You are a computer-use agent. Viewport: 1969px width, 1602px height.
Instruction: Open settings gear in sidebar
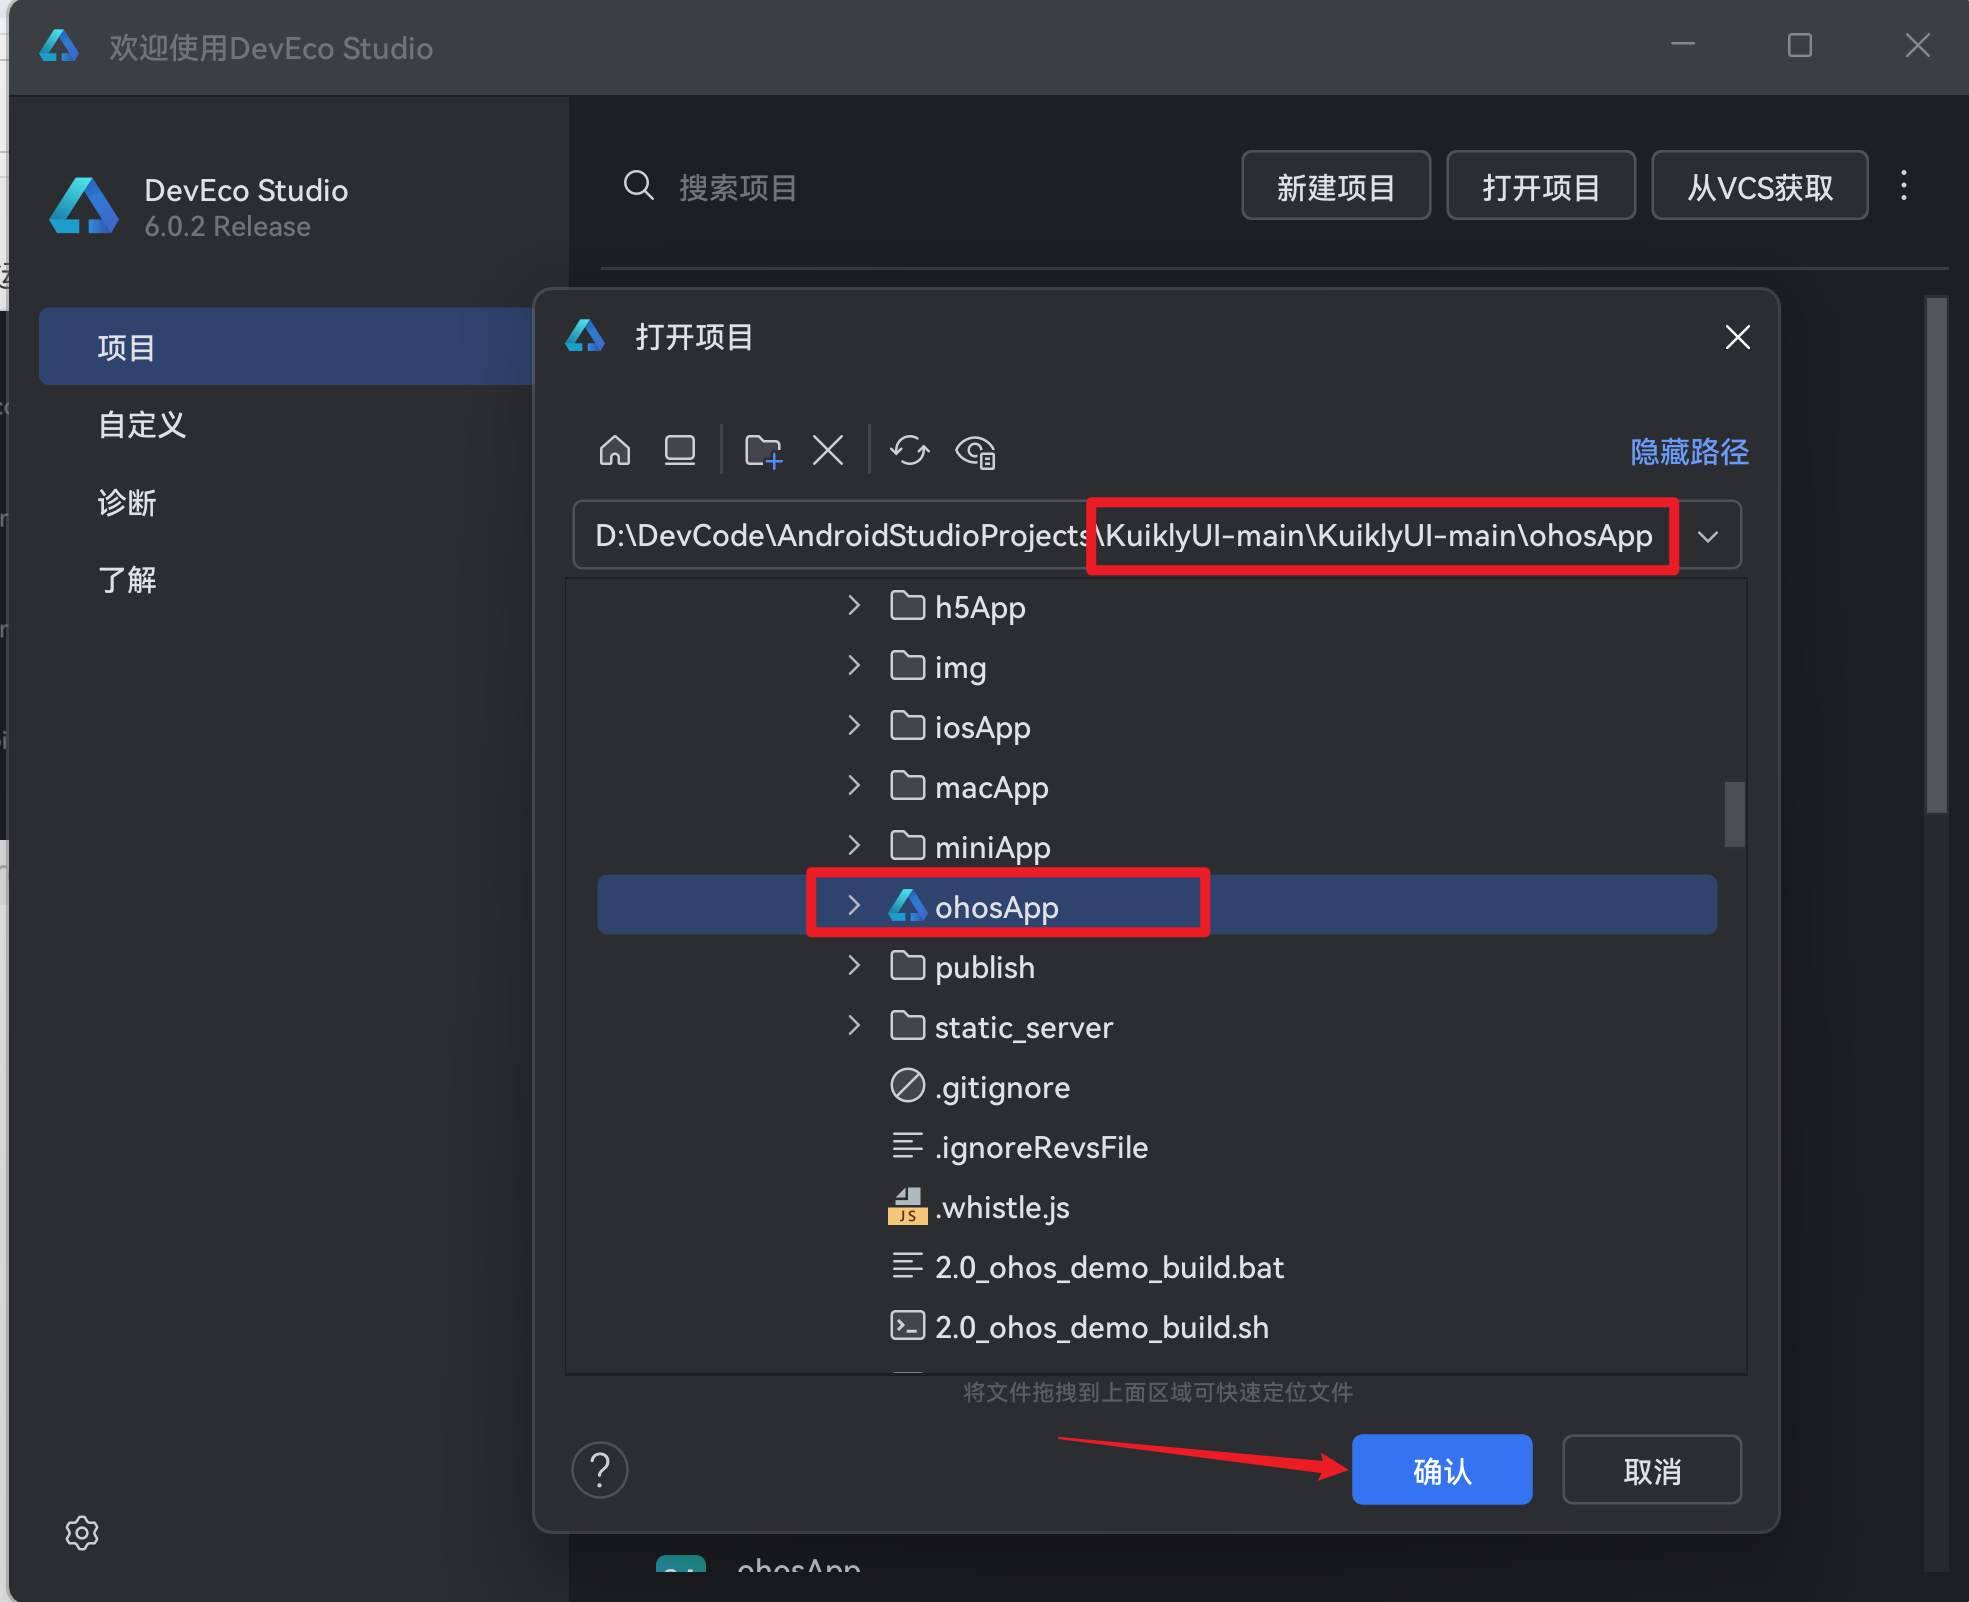pyautogui.click(x=82, y=1533)
